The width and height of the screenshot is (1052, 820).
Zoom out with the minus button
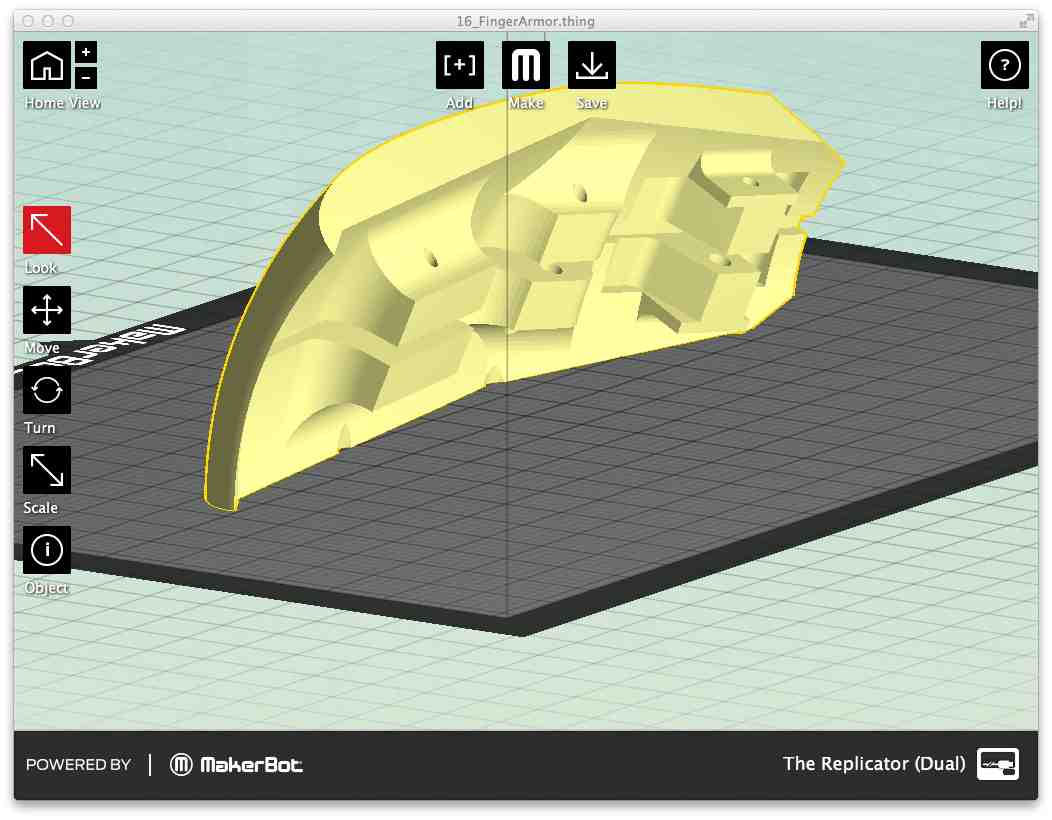(86, 77)
